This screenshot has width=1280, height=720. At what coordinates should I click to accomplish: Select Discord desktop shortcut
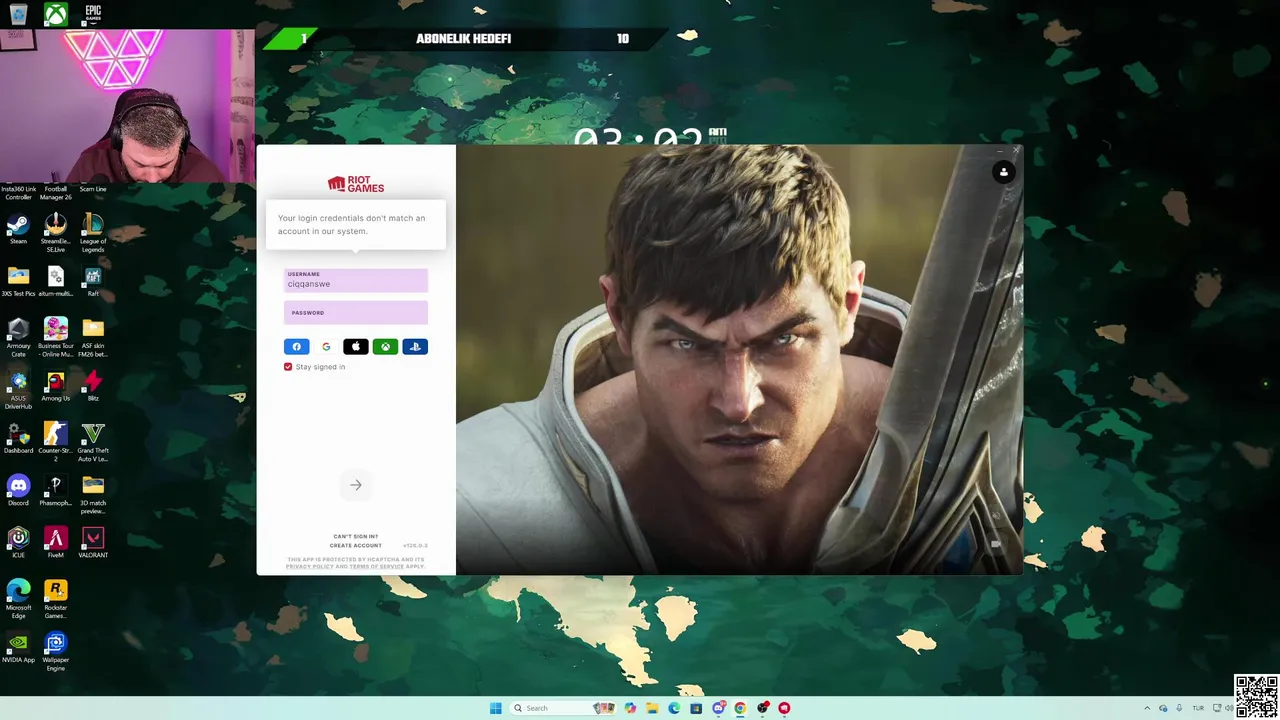click(18, 490)
